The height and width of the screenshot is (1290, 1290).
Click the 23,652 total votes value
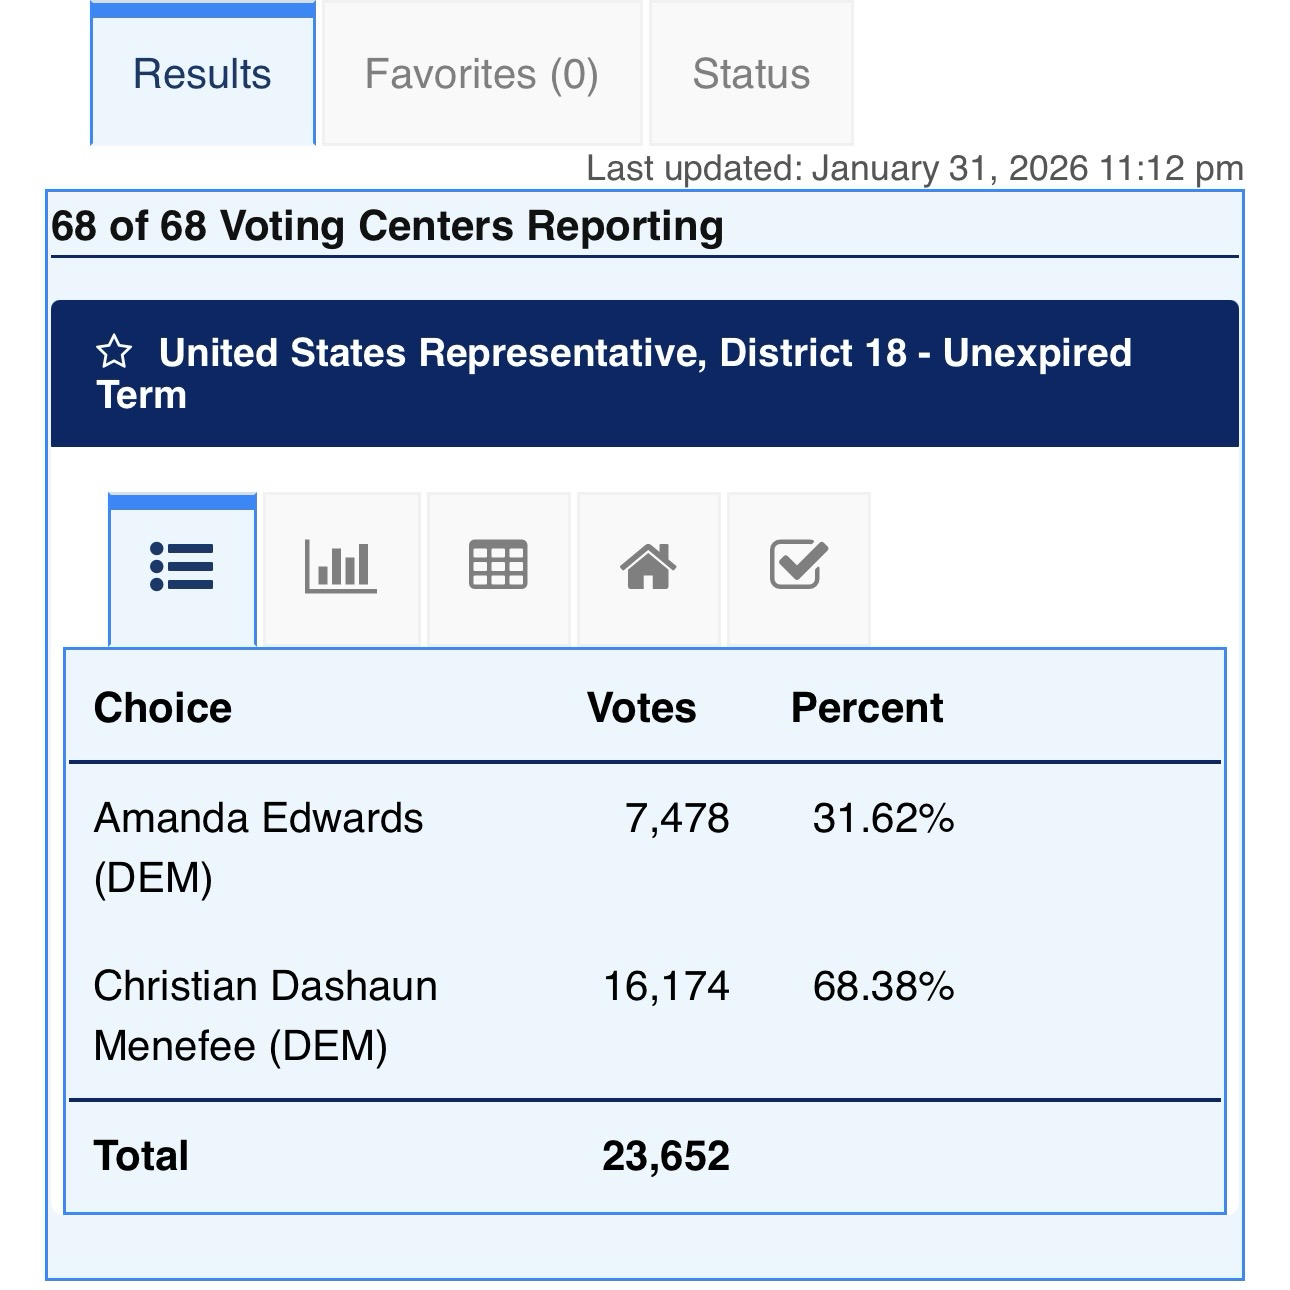coord(666,1156)
